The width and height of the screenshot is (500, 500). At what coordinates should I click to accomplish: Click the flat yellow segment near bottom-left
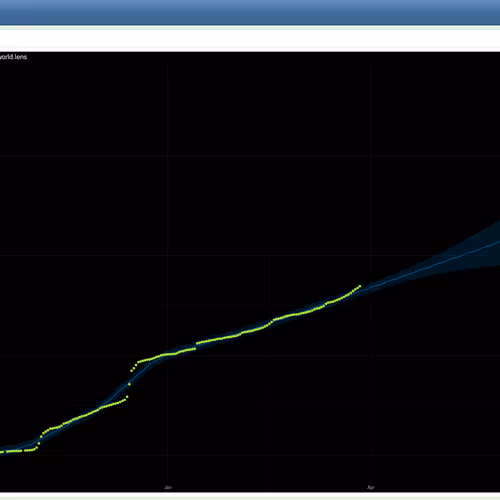click(x=18, y=451)
